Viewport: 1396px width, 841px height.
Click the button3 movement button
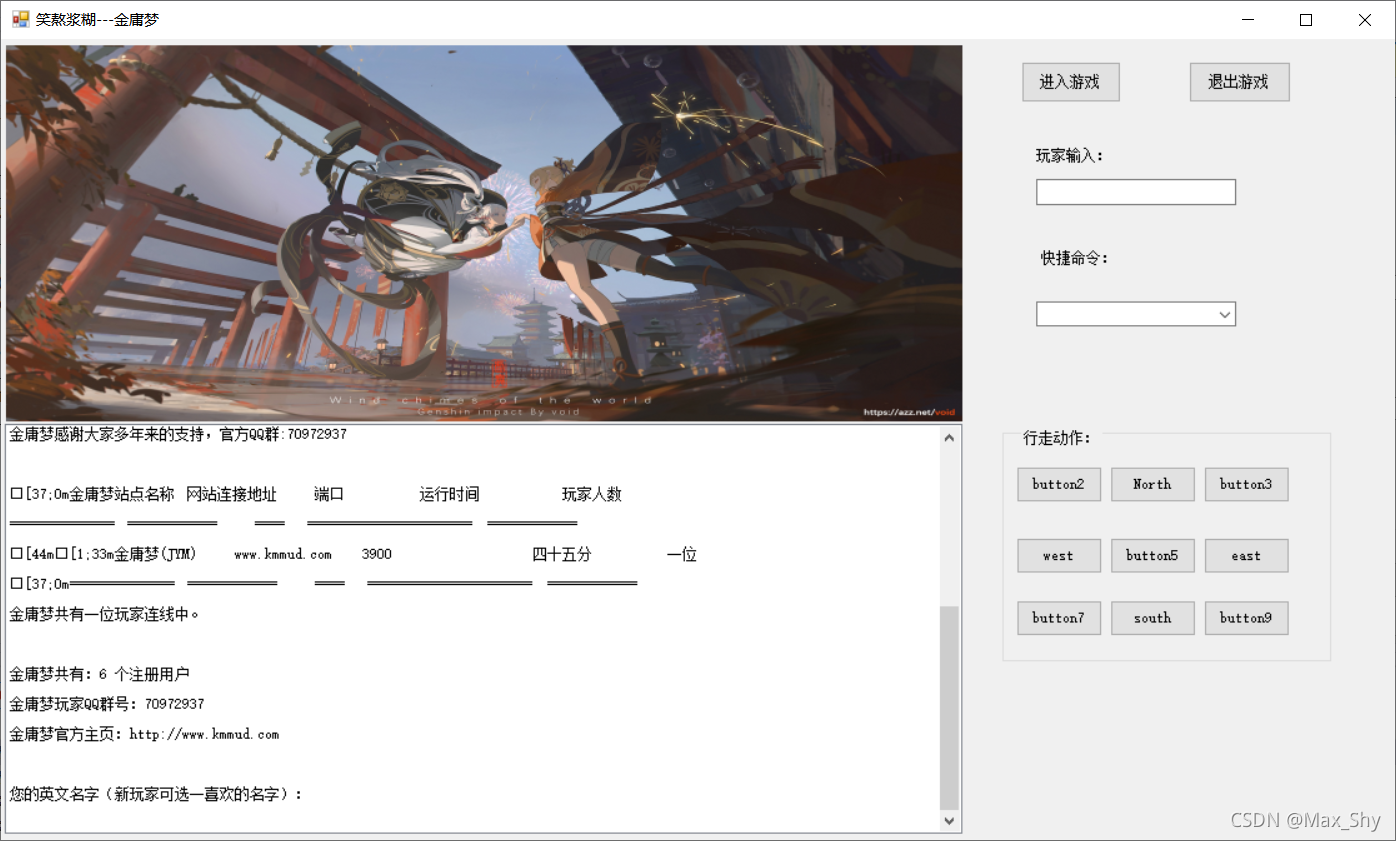tap(1246, 484)
